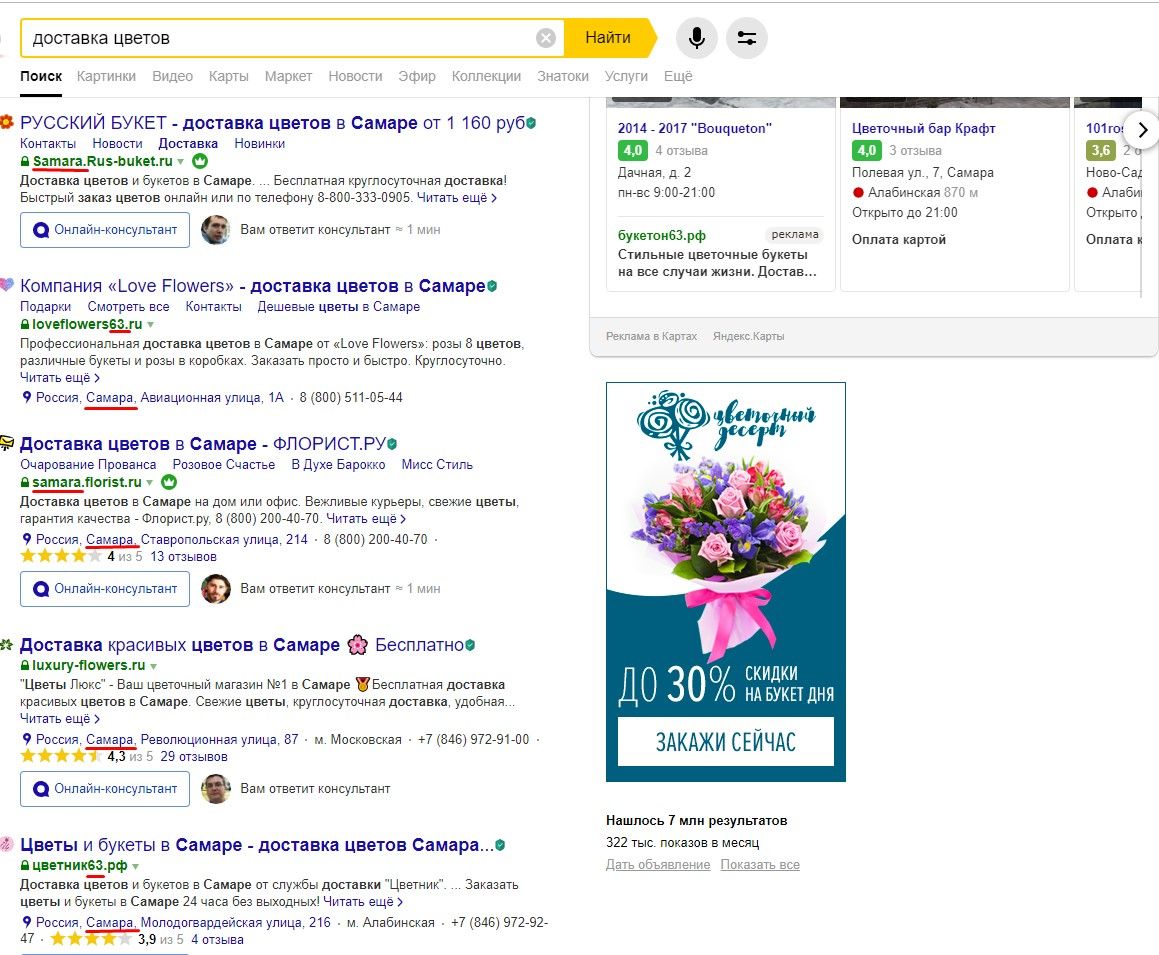
Task: Expand Читать ещё in the ФЛОРИСТ.РУ snippet
Action: [367, 519]
